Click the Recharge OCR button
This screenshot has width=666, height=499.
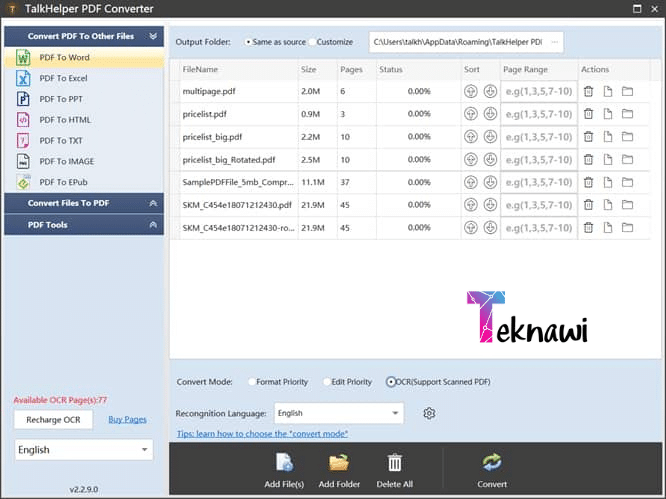coord(53,419)
